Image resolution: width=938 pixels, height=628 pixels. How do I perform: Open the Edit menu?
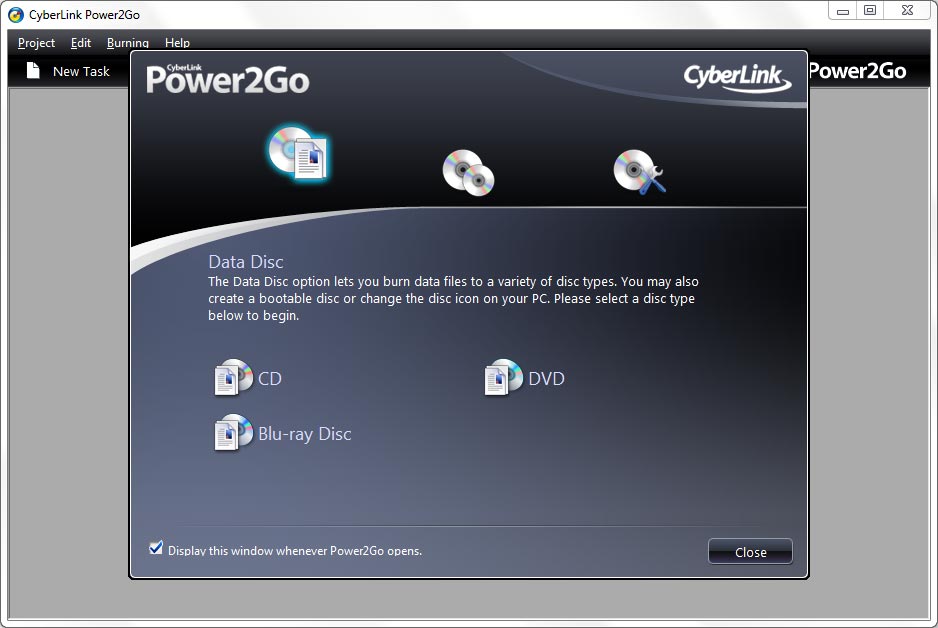tap(81, 43)
